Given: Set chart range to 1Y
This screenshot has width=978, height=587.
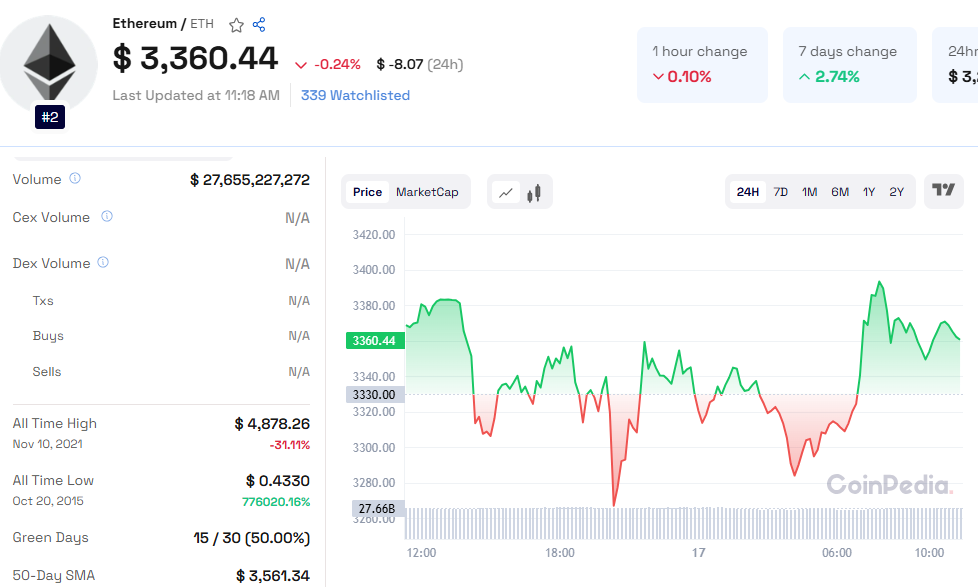Looking at the screenshot, I should pos(869,192).
